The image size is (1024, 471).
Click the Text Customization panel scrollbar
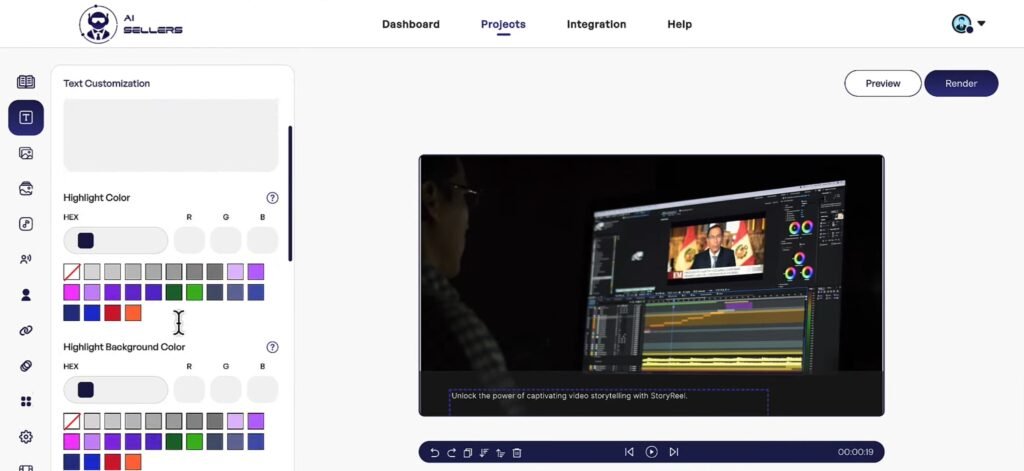click(290, 193)
